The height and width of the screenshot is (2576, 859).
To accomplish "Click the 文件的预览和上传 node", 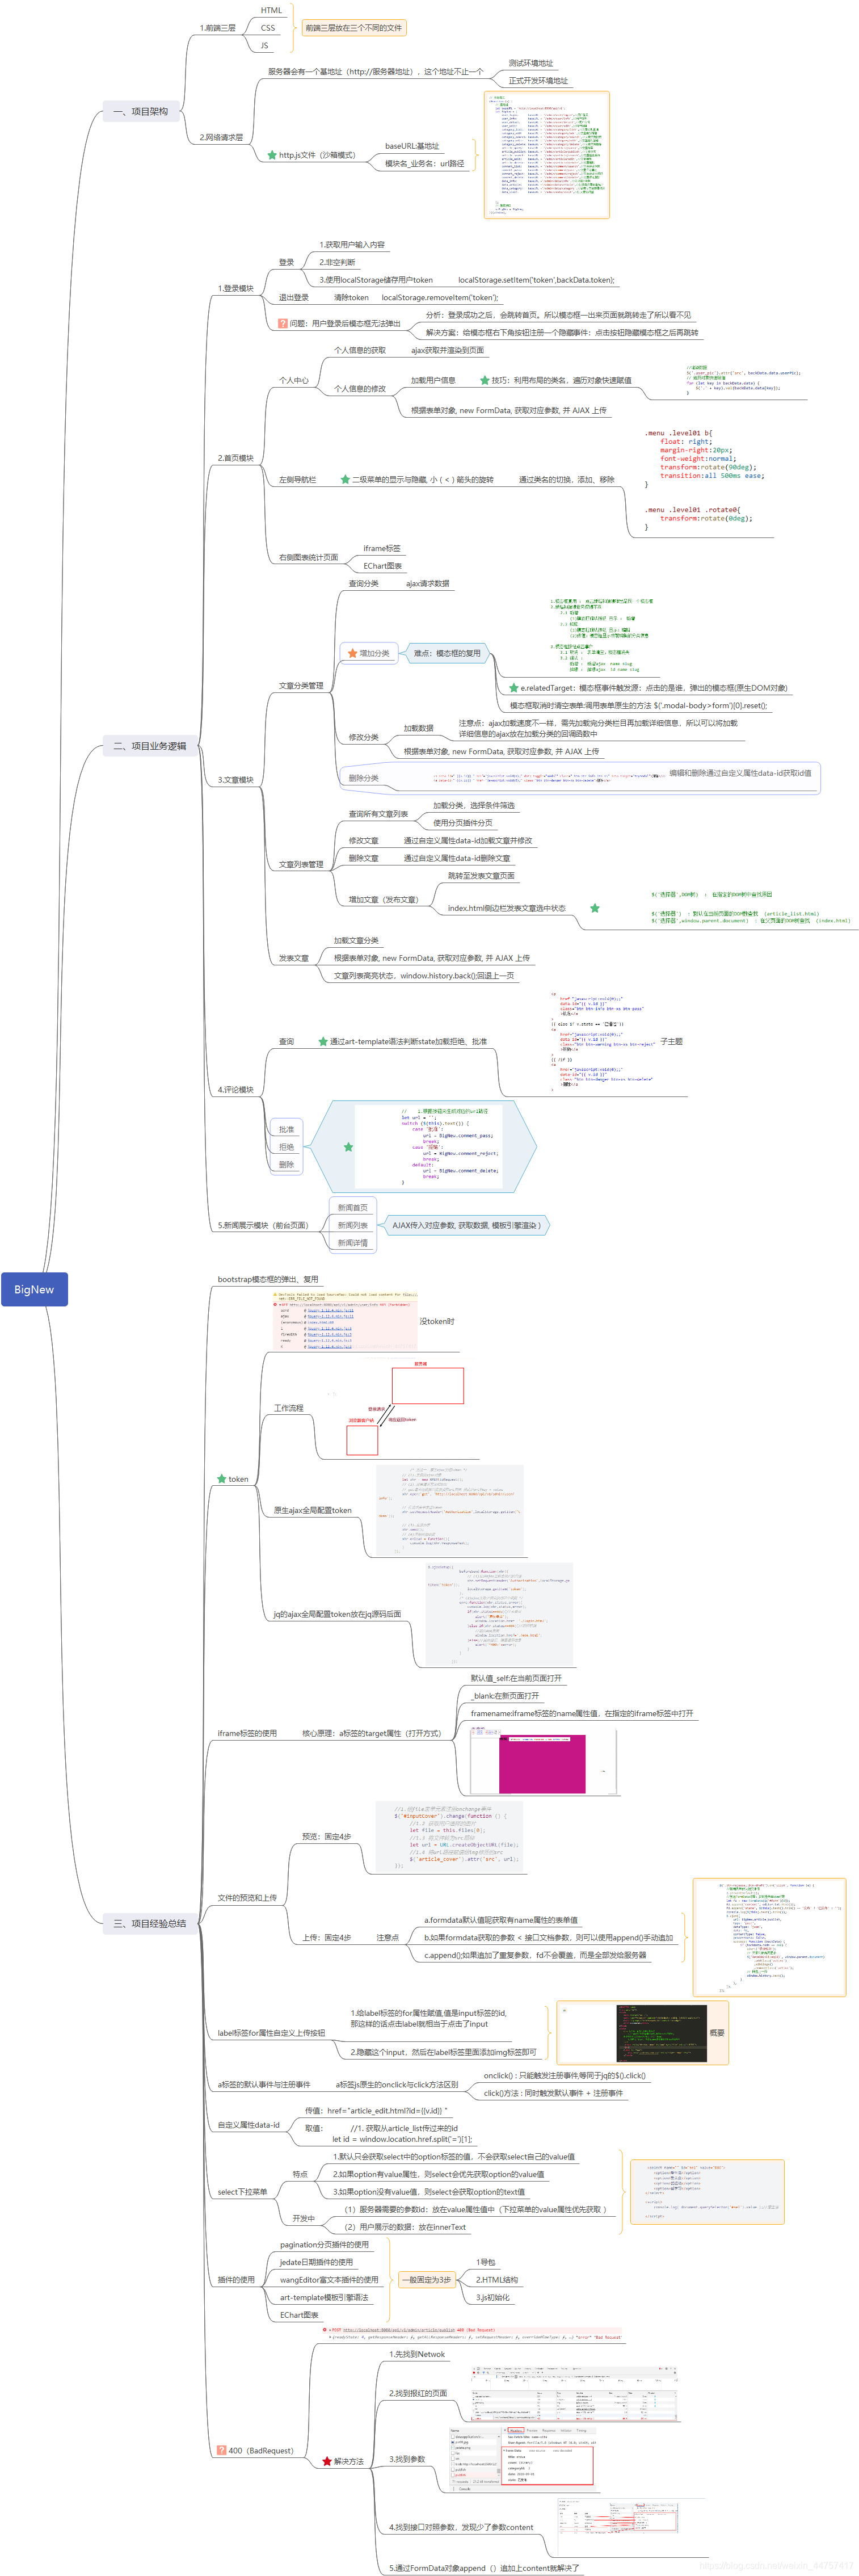I will point(247,1897).
